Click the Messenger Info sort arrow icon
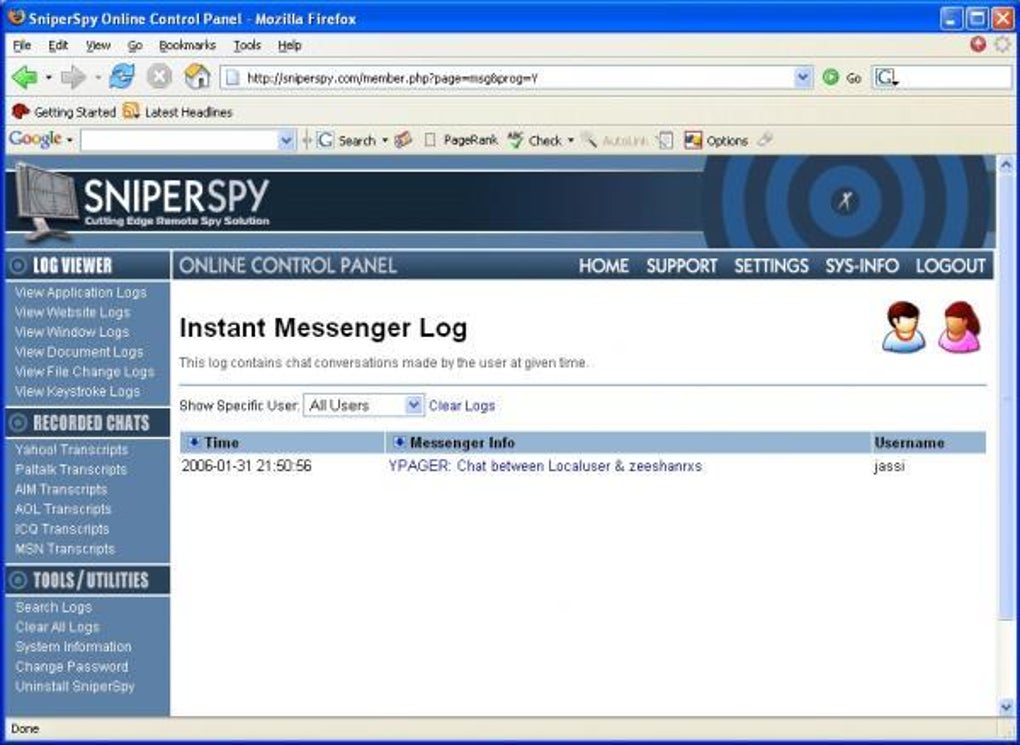 [399, 442]
